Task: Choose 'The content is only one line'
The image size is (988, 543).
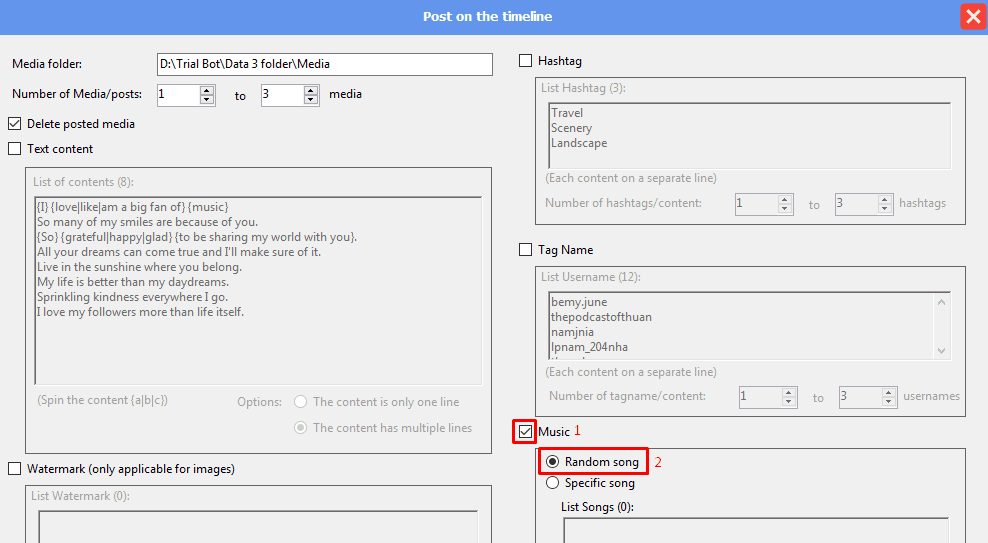Action: [x=301, y=402]
